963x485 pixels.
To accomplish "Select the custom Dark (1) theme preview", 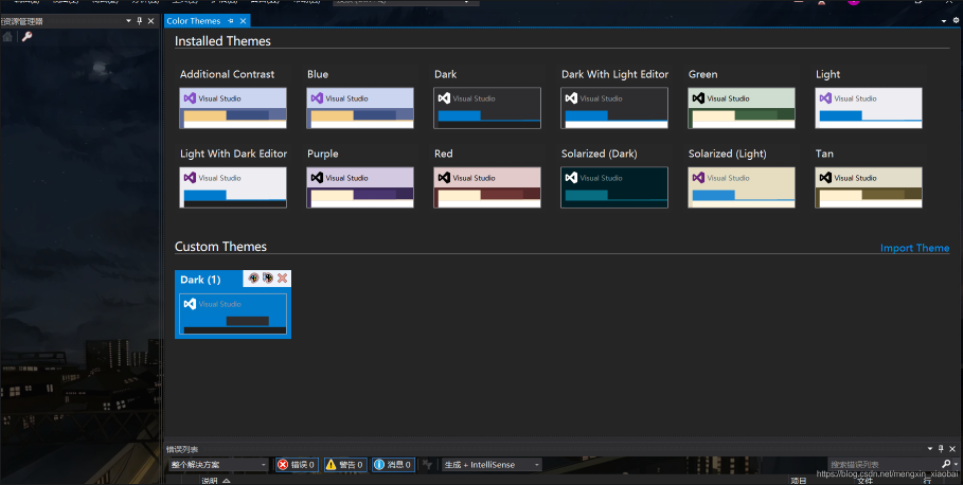I will pyautogui.click(x=233, y=314).
